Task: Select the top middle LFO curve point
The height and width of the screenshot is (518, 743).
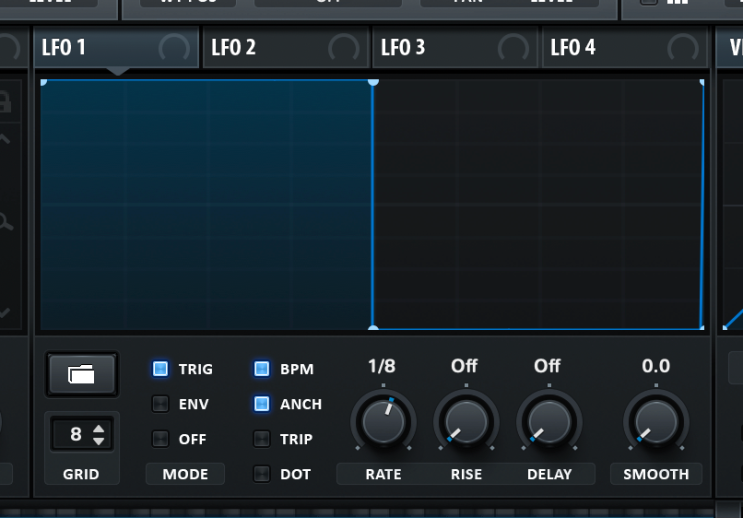Action: click(373, 82)
